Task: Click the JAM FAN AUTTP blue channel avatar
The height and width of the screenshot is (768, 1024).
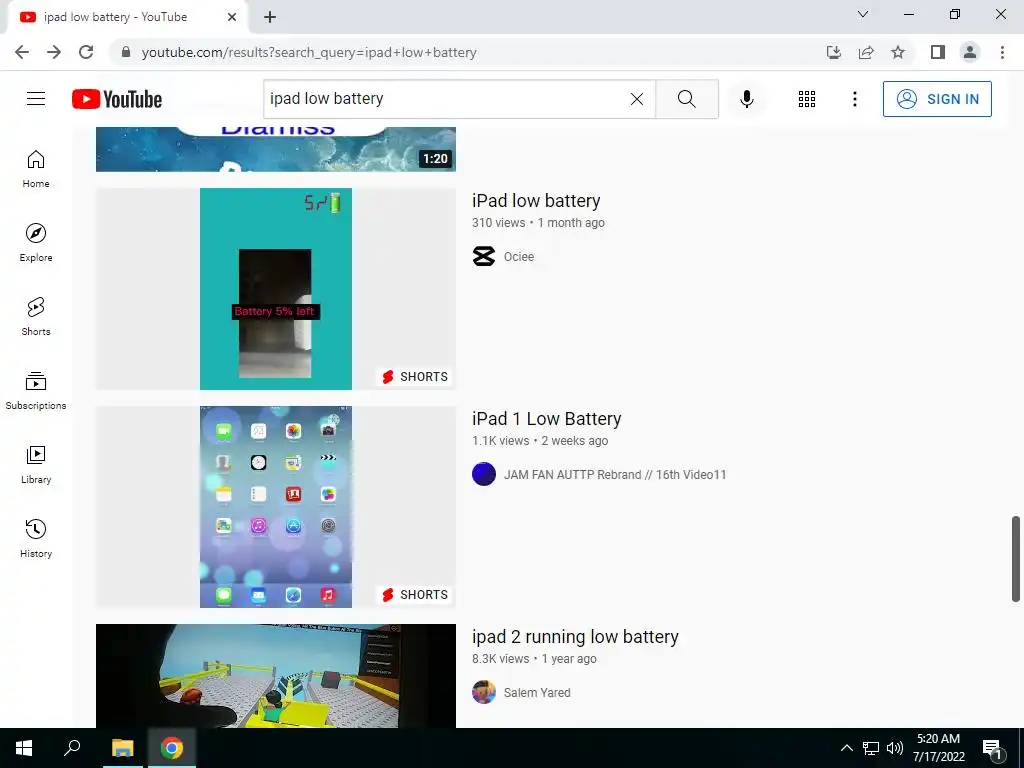Action: coord(483,474)
